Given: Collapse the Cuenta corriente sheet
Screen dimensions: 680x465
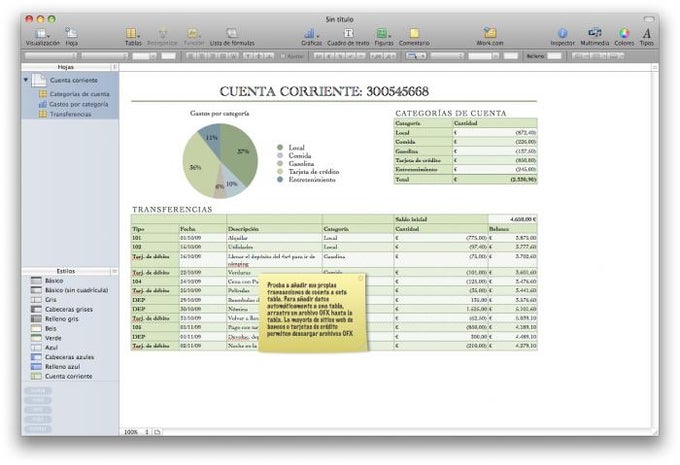Looking at the screenshot, I should tap(26, 80).
